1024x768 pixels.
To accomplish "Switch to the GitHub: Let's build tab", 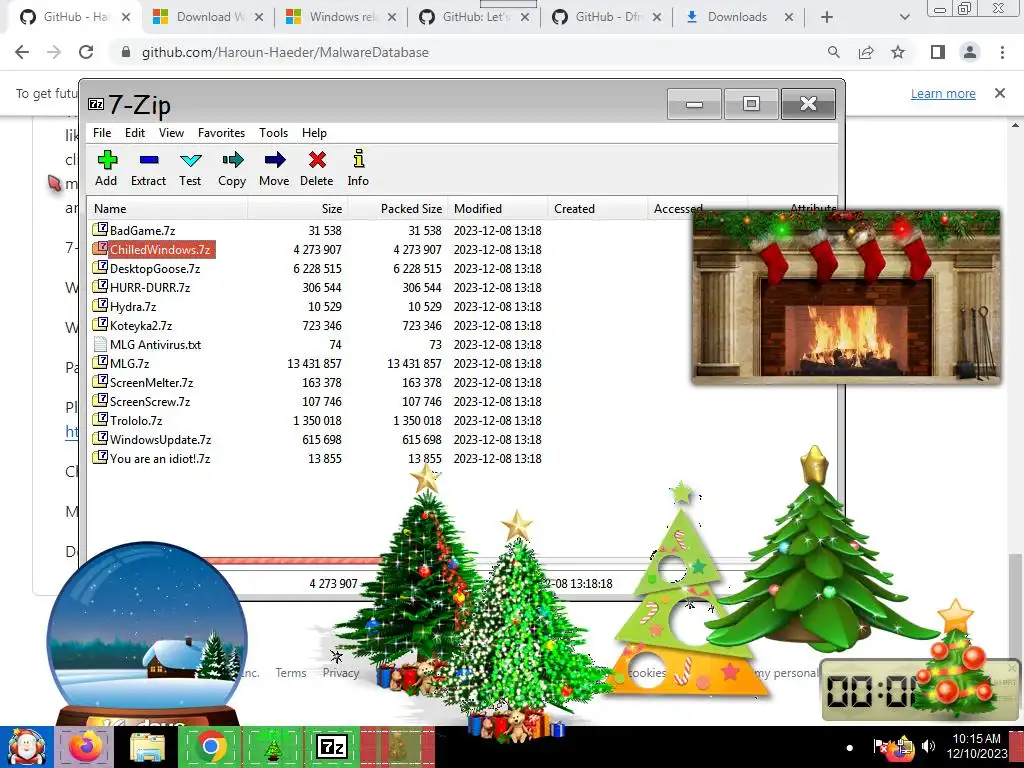I will point(474,17).
